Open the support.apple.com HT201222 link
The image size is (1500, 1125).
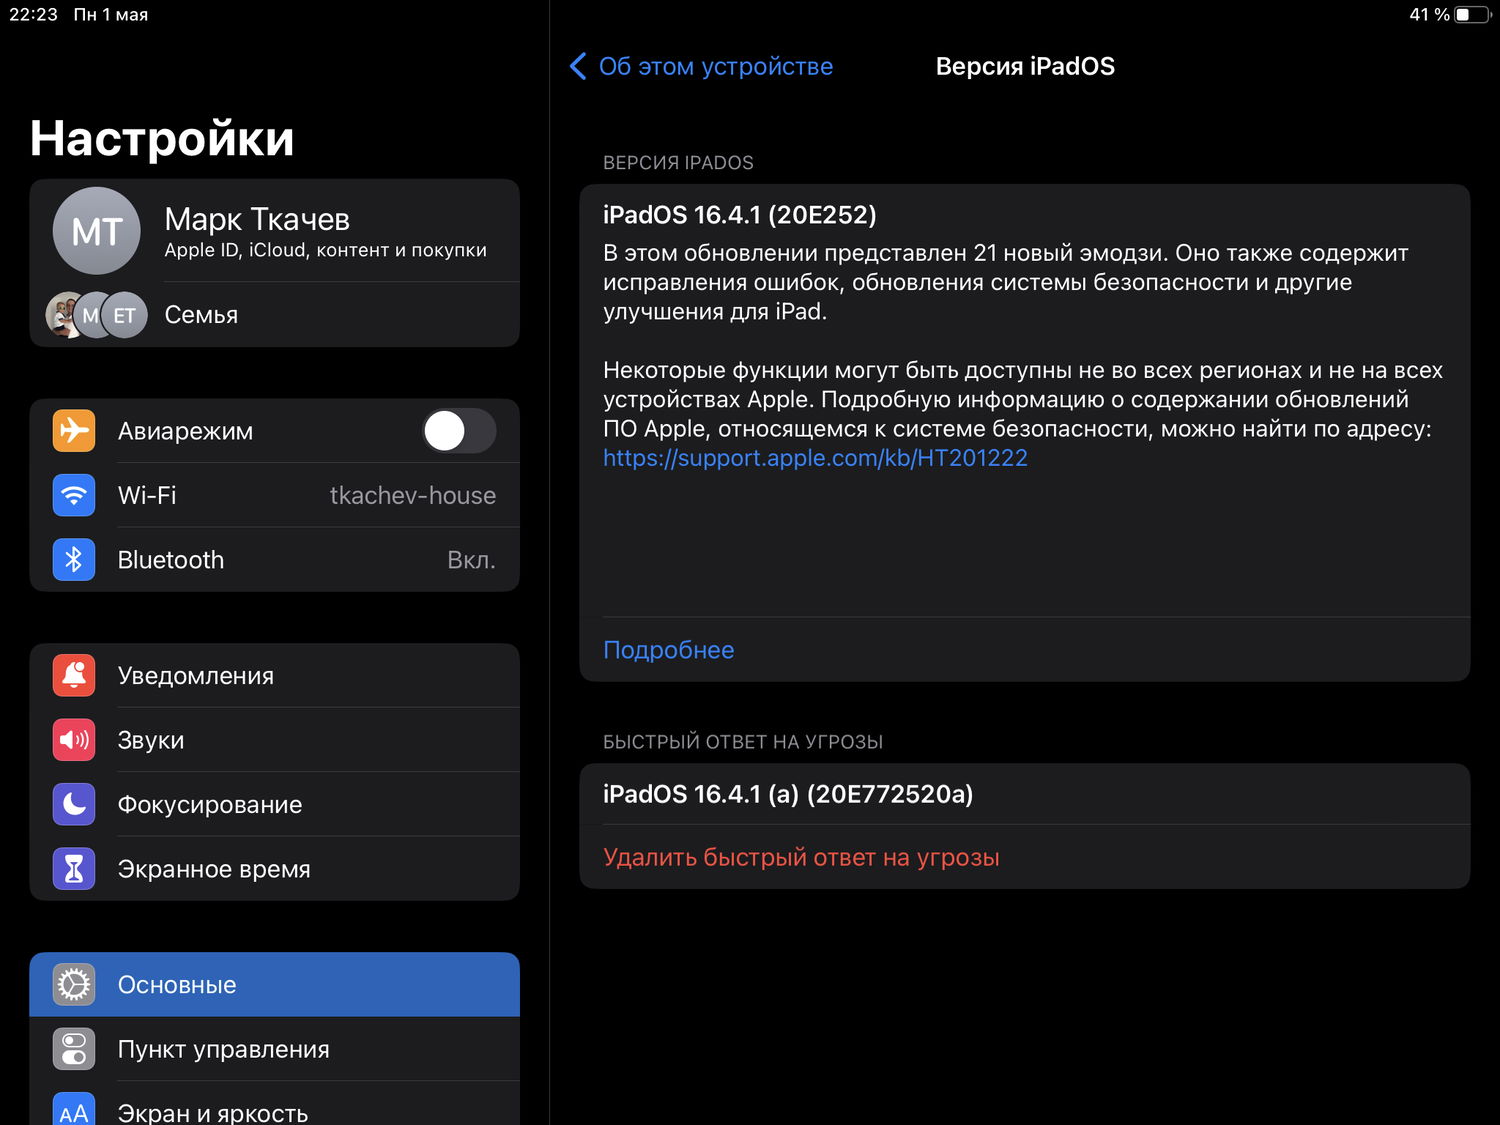[x=815, y=458]
